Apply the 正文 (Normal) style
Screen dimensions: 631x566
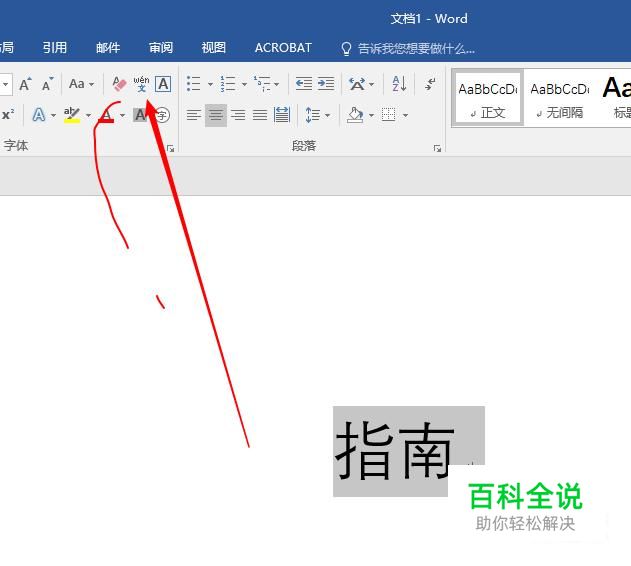pos(487,98)
